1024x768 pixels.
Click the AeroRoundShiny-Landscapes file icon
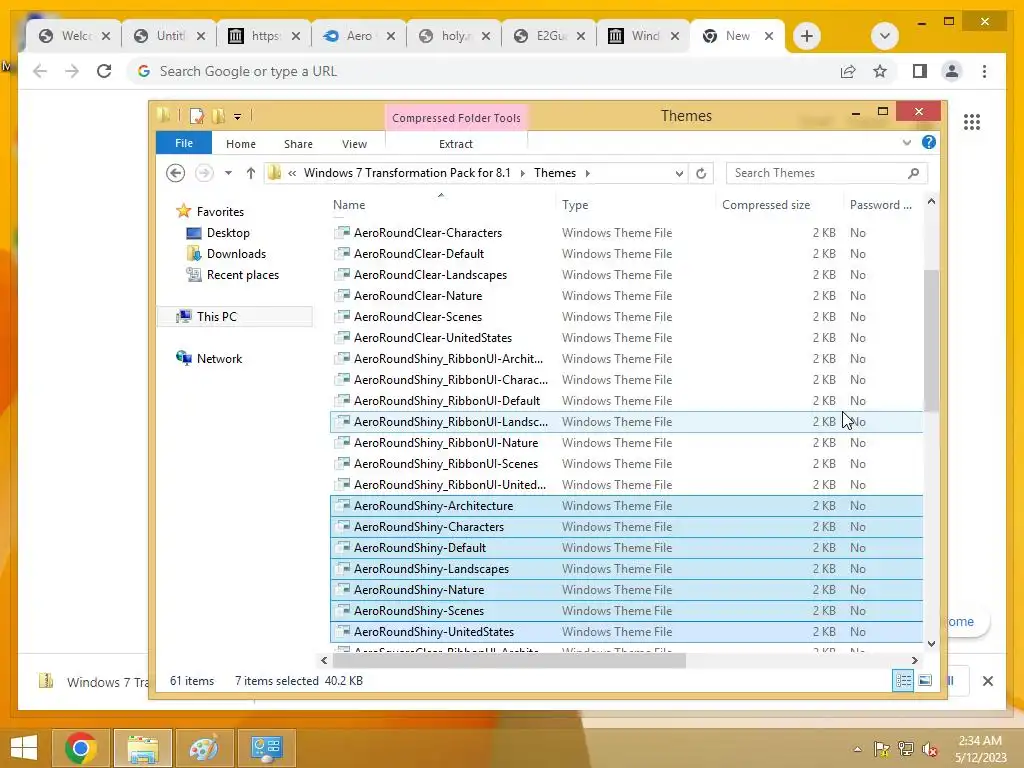click(x=342, y=569)
